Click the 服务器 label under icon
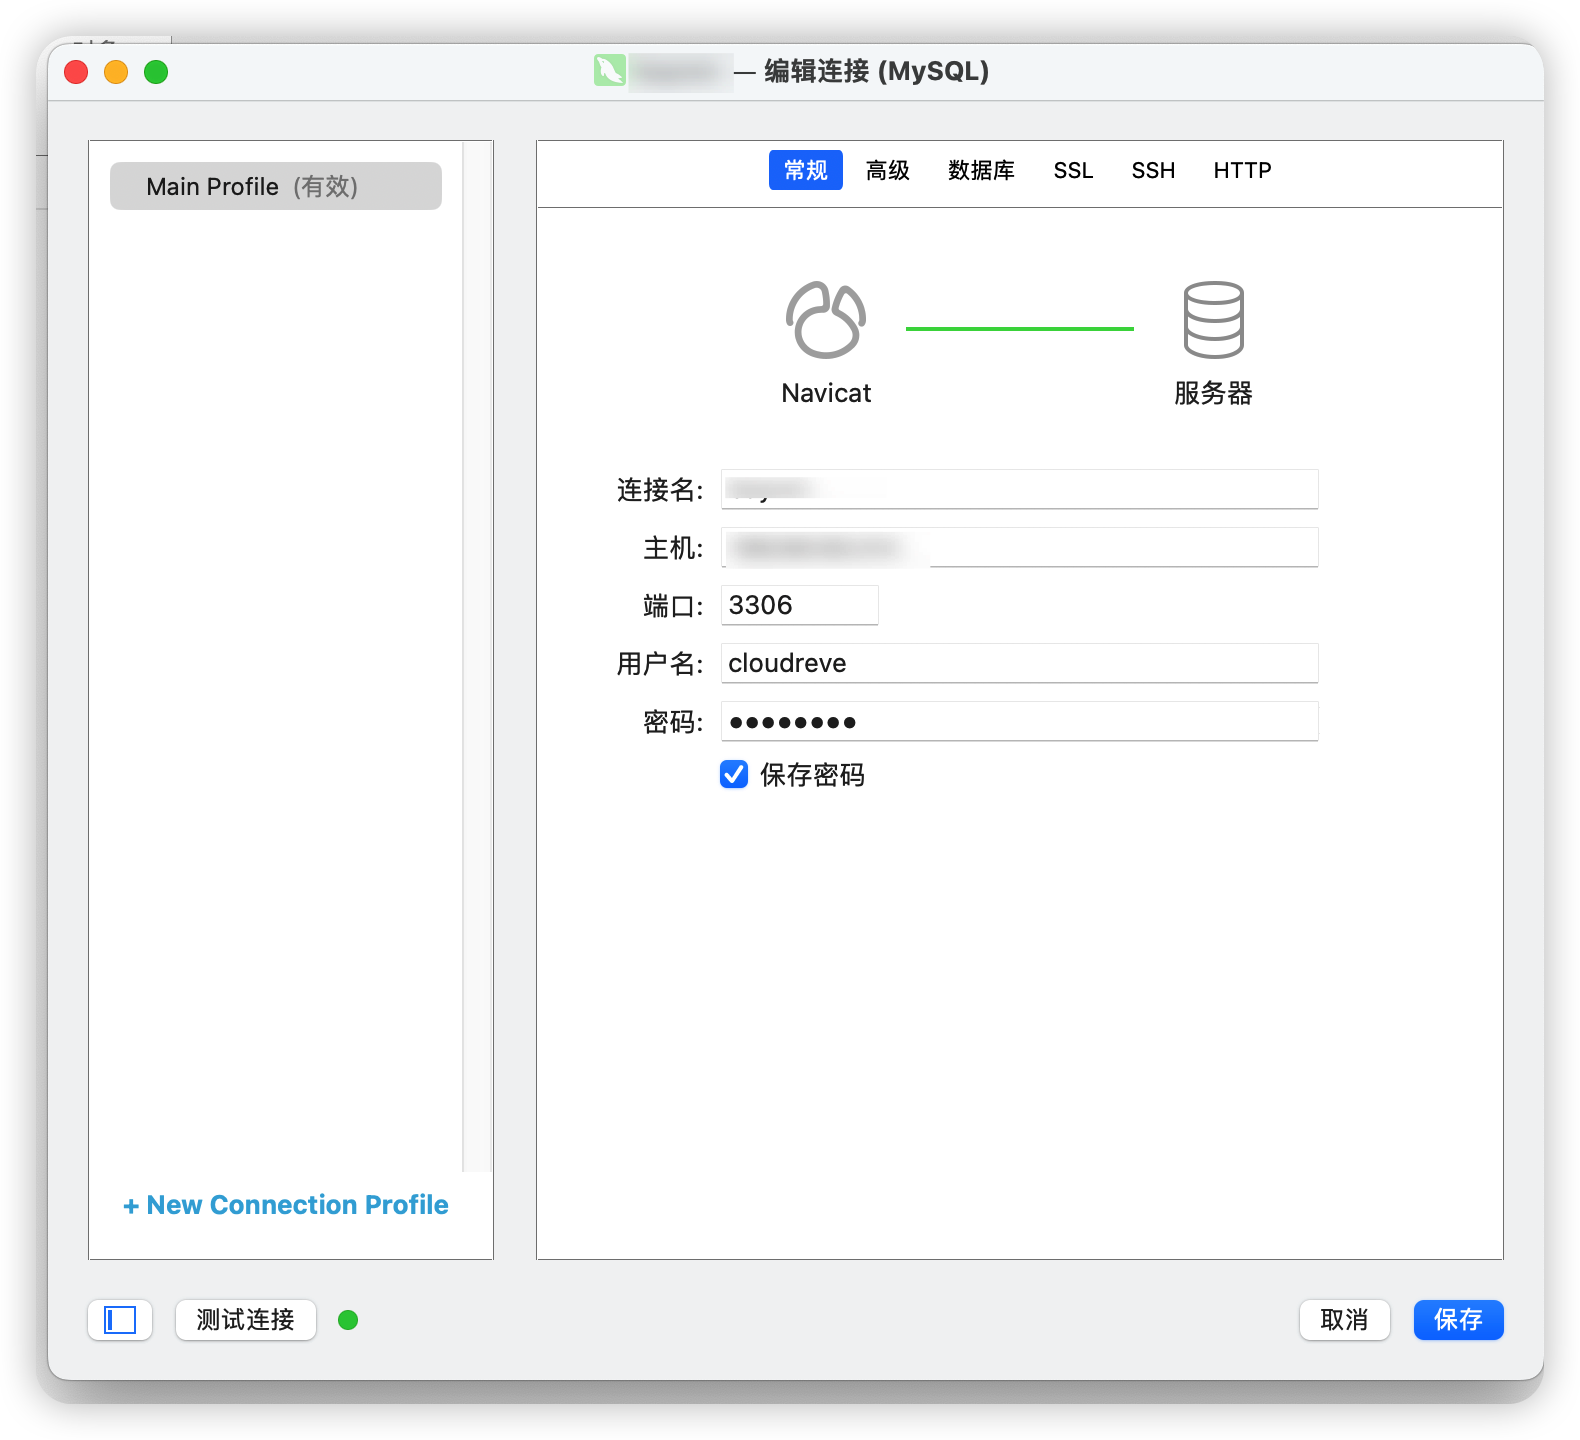The width and height of the screenshot is (1580, 1440). (1213, 393)
